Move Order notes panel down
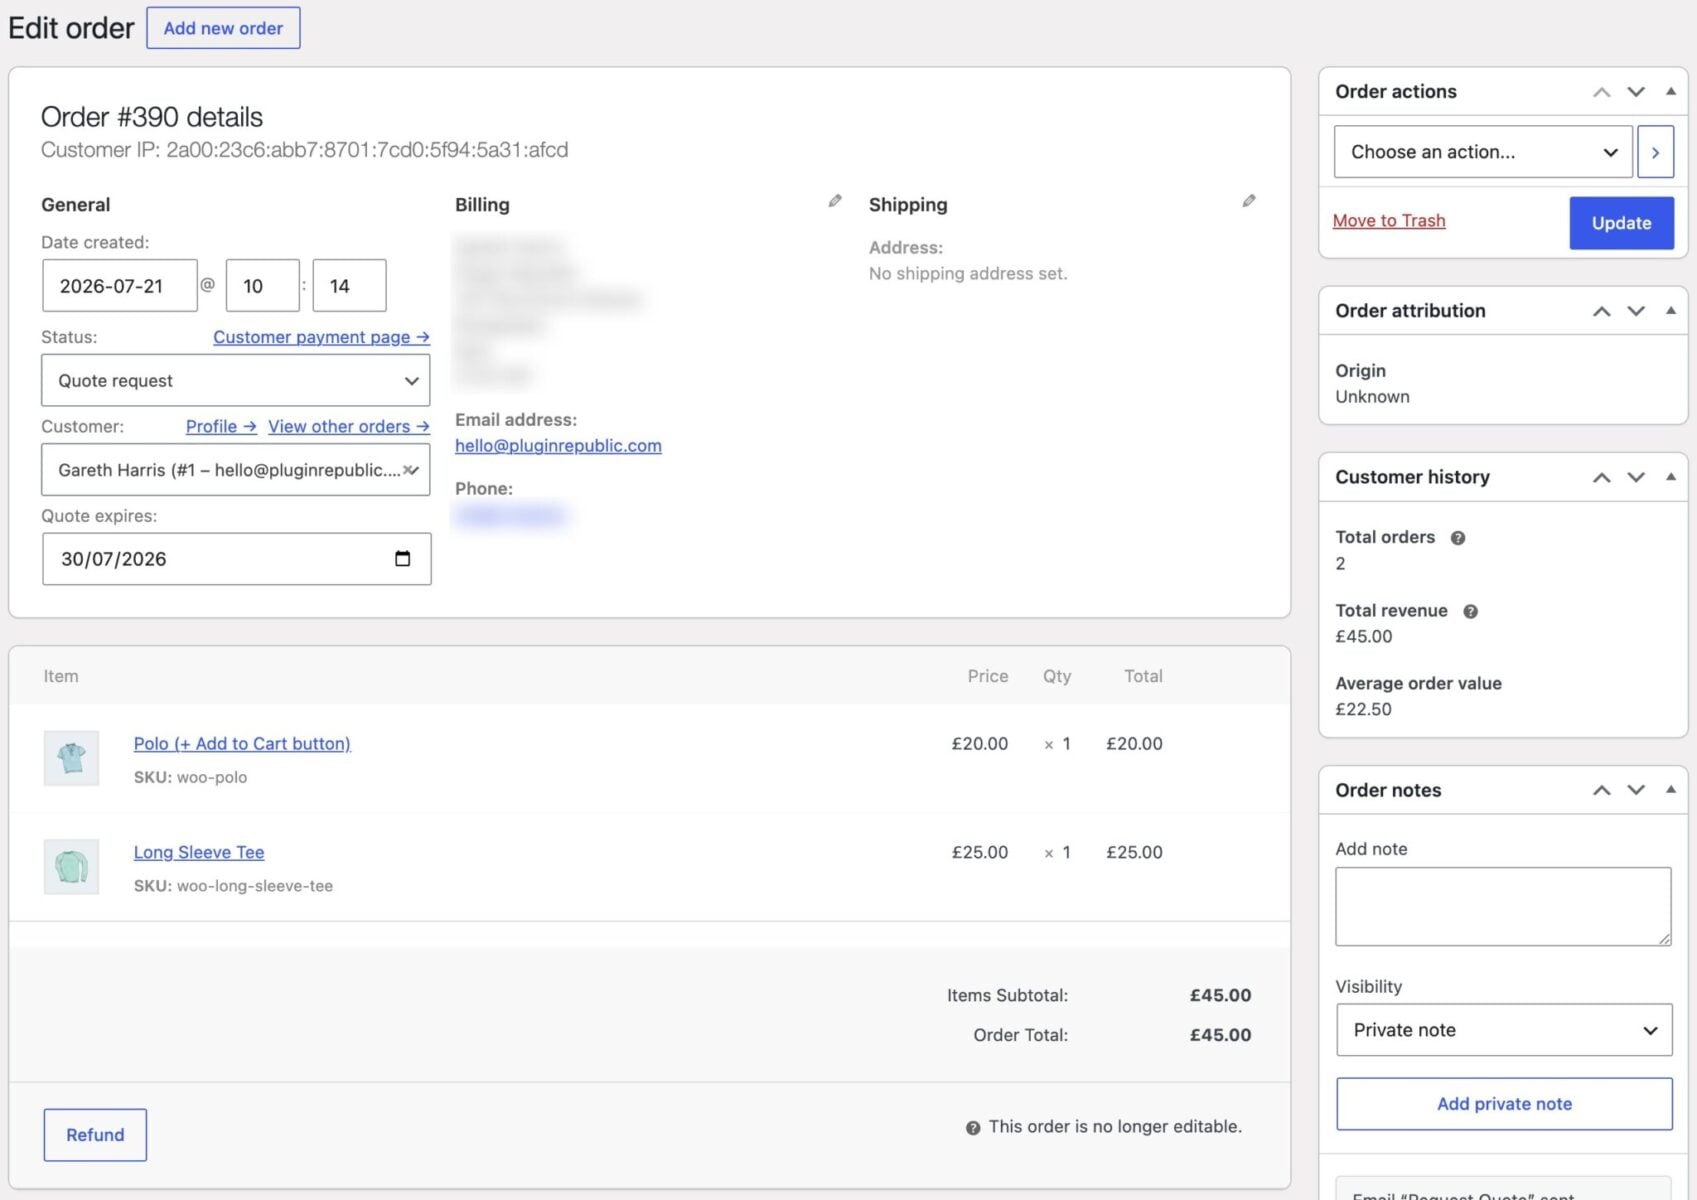Viewport: 1697px width, 1200px height. [x=1636, y=790]
